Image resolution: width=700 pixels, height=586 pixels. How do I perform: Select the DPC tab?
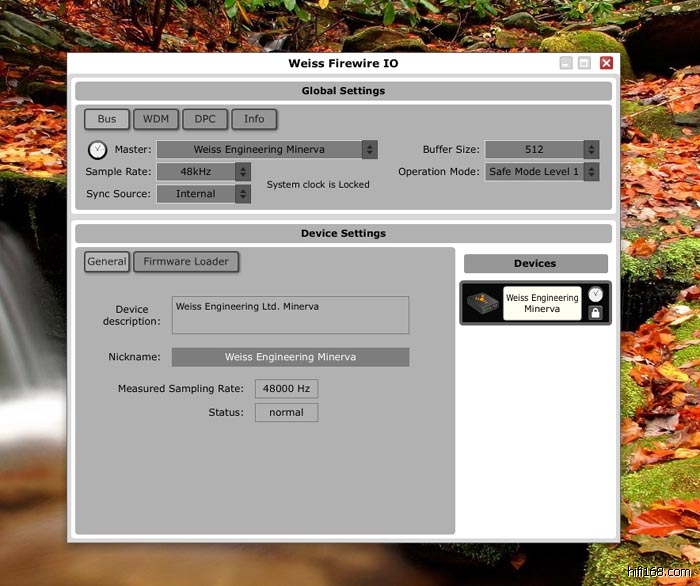(205, 119)
